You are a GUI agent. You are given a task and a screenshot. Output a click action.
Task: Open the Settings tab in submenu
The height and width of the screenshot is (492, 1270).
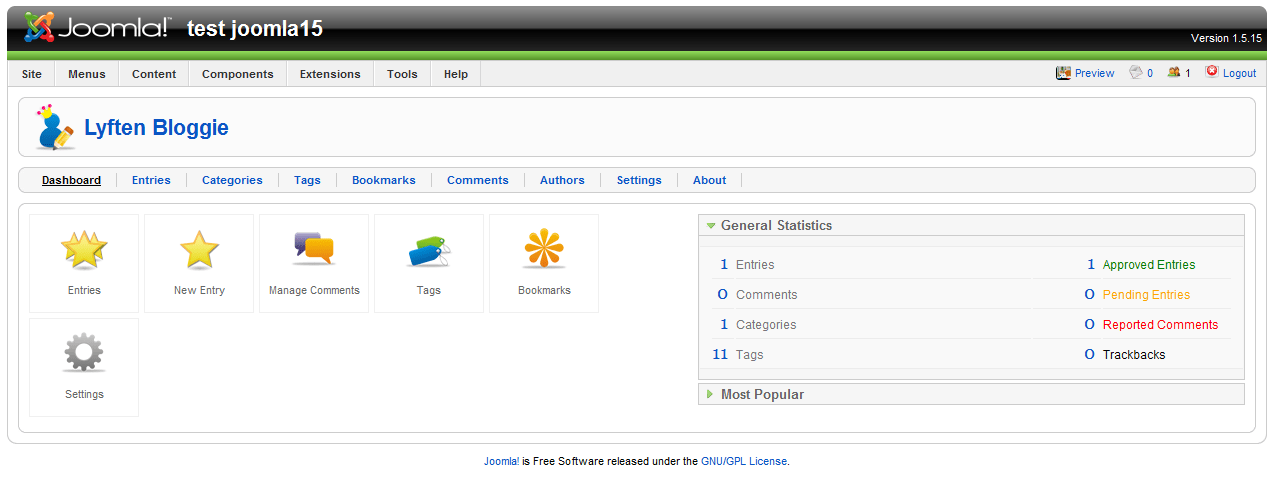point(639,180)
